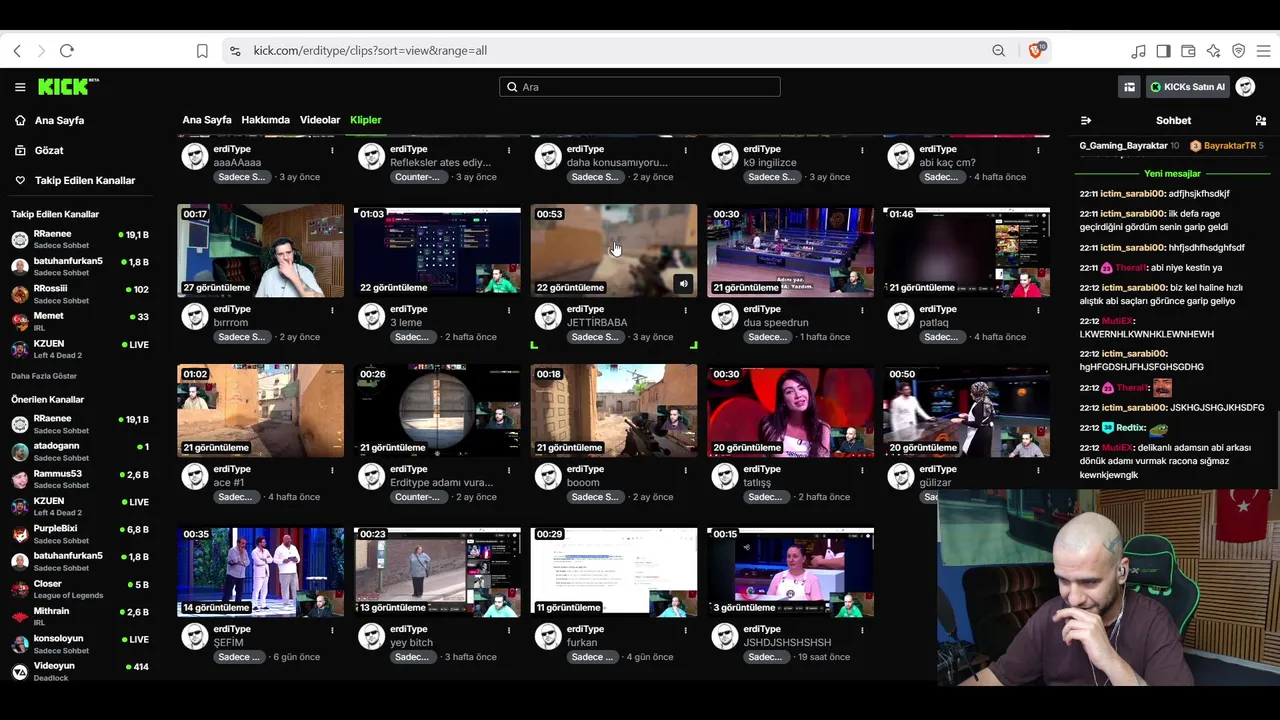Open the konsoloyun recommended channel
This screenshot has width=1280, height=720.
tap(80, 644)
